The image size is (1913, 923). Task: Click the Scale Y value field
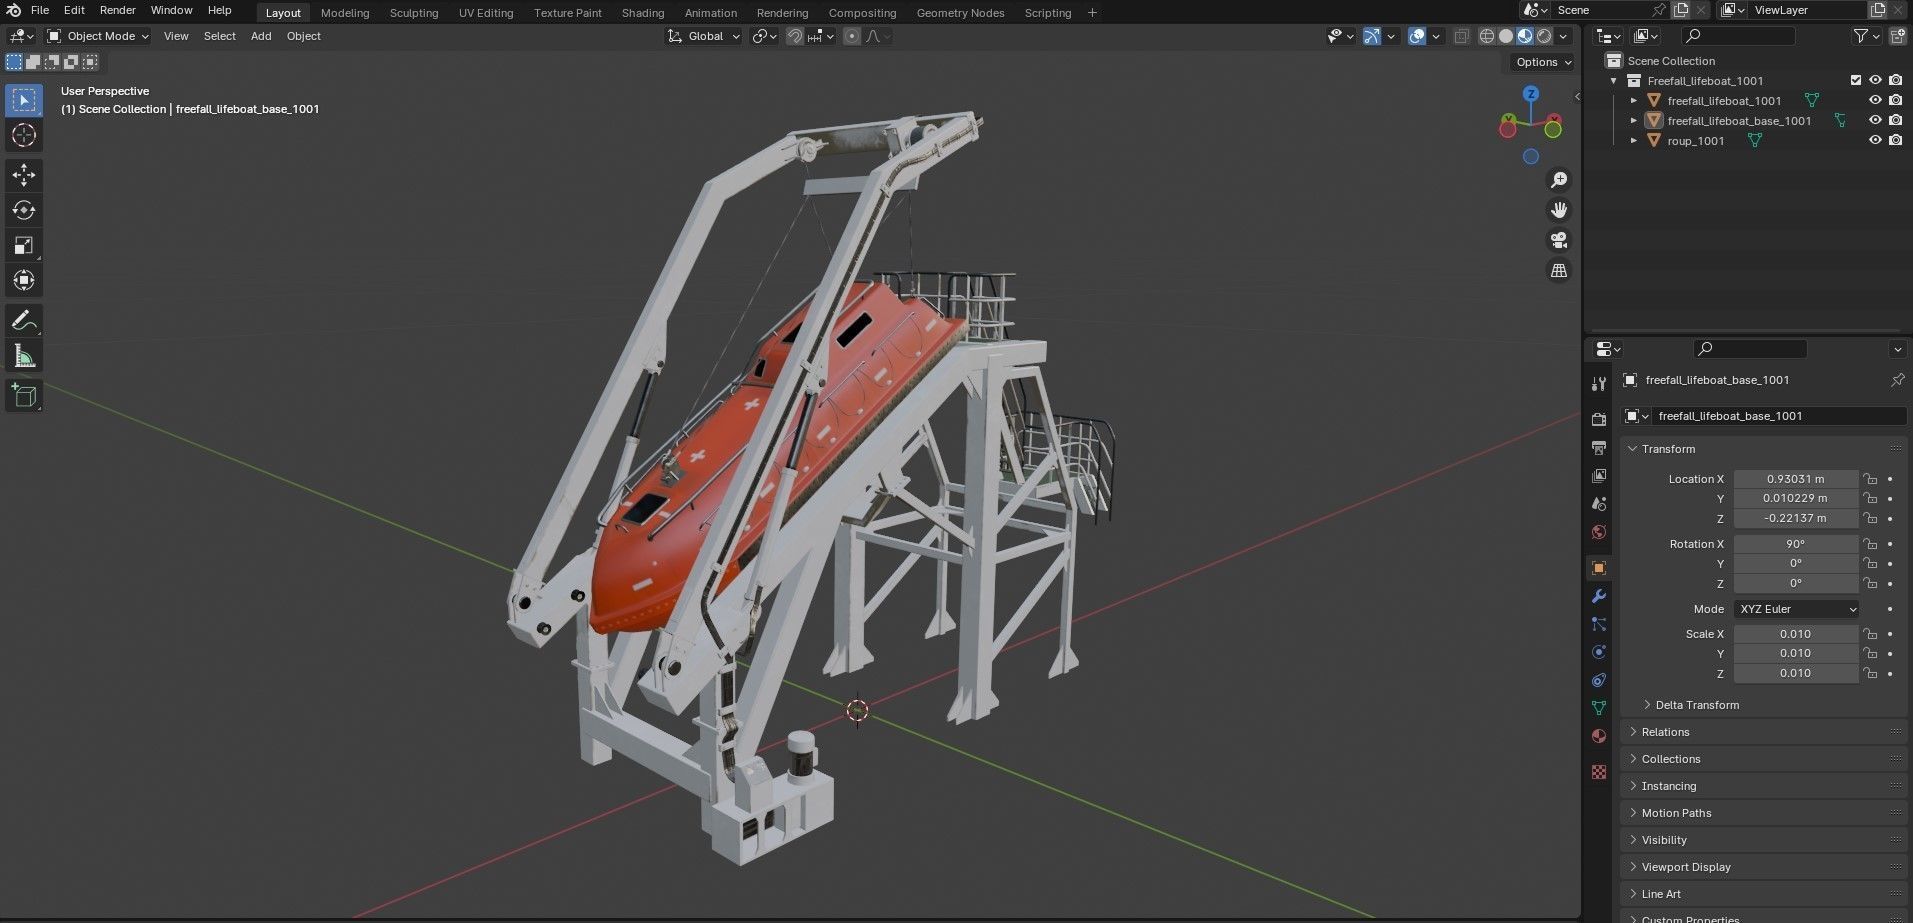pos(1796,653)
